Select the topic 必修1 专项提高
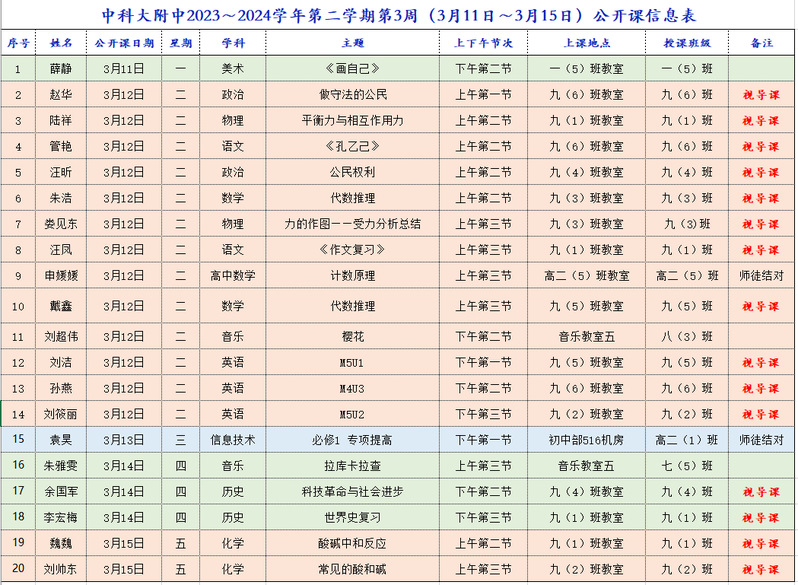This screenshot has height=585, width=798. (353, 440)
